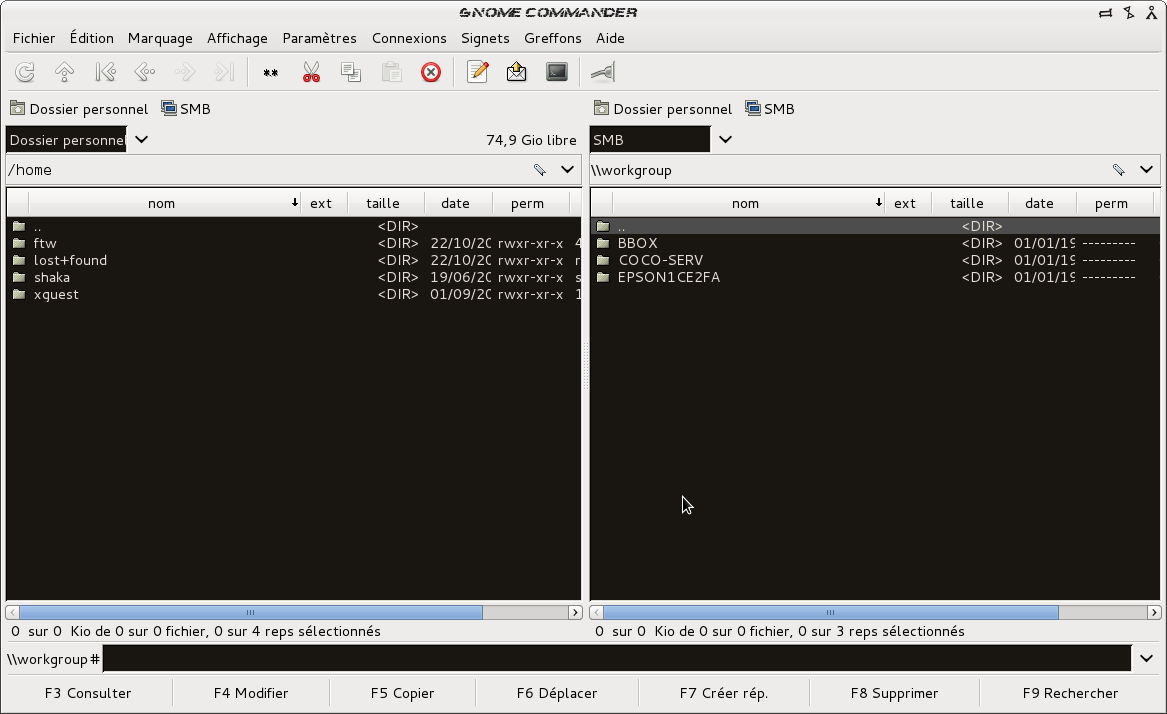The image size is (1167, 714).
Task: Open the Marquage menu
Action: (160, 38)
